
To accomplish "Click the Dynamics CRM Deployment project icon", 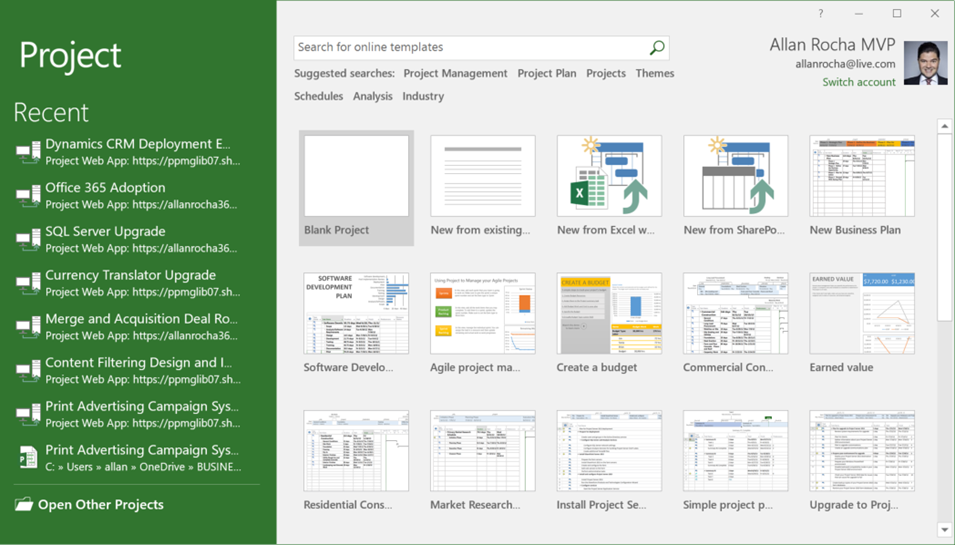I will tap(27, 152).
